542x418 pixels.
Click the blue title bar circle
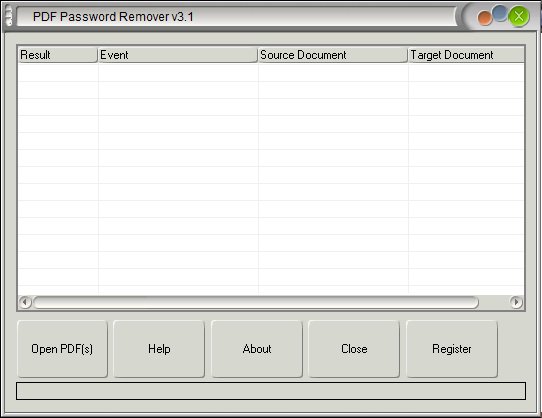tap(500, 13)
